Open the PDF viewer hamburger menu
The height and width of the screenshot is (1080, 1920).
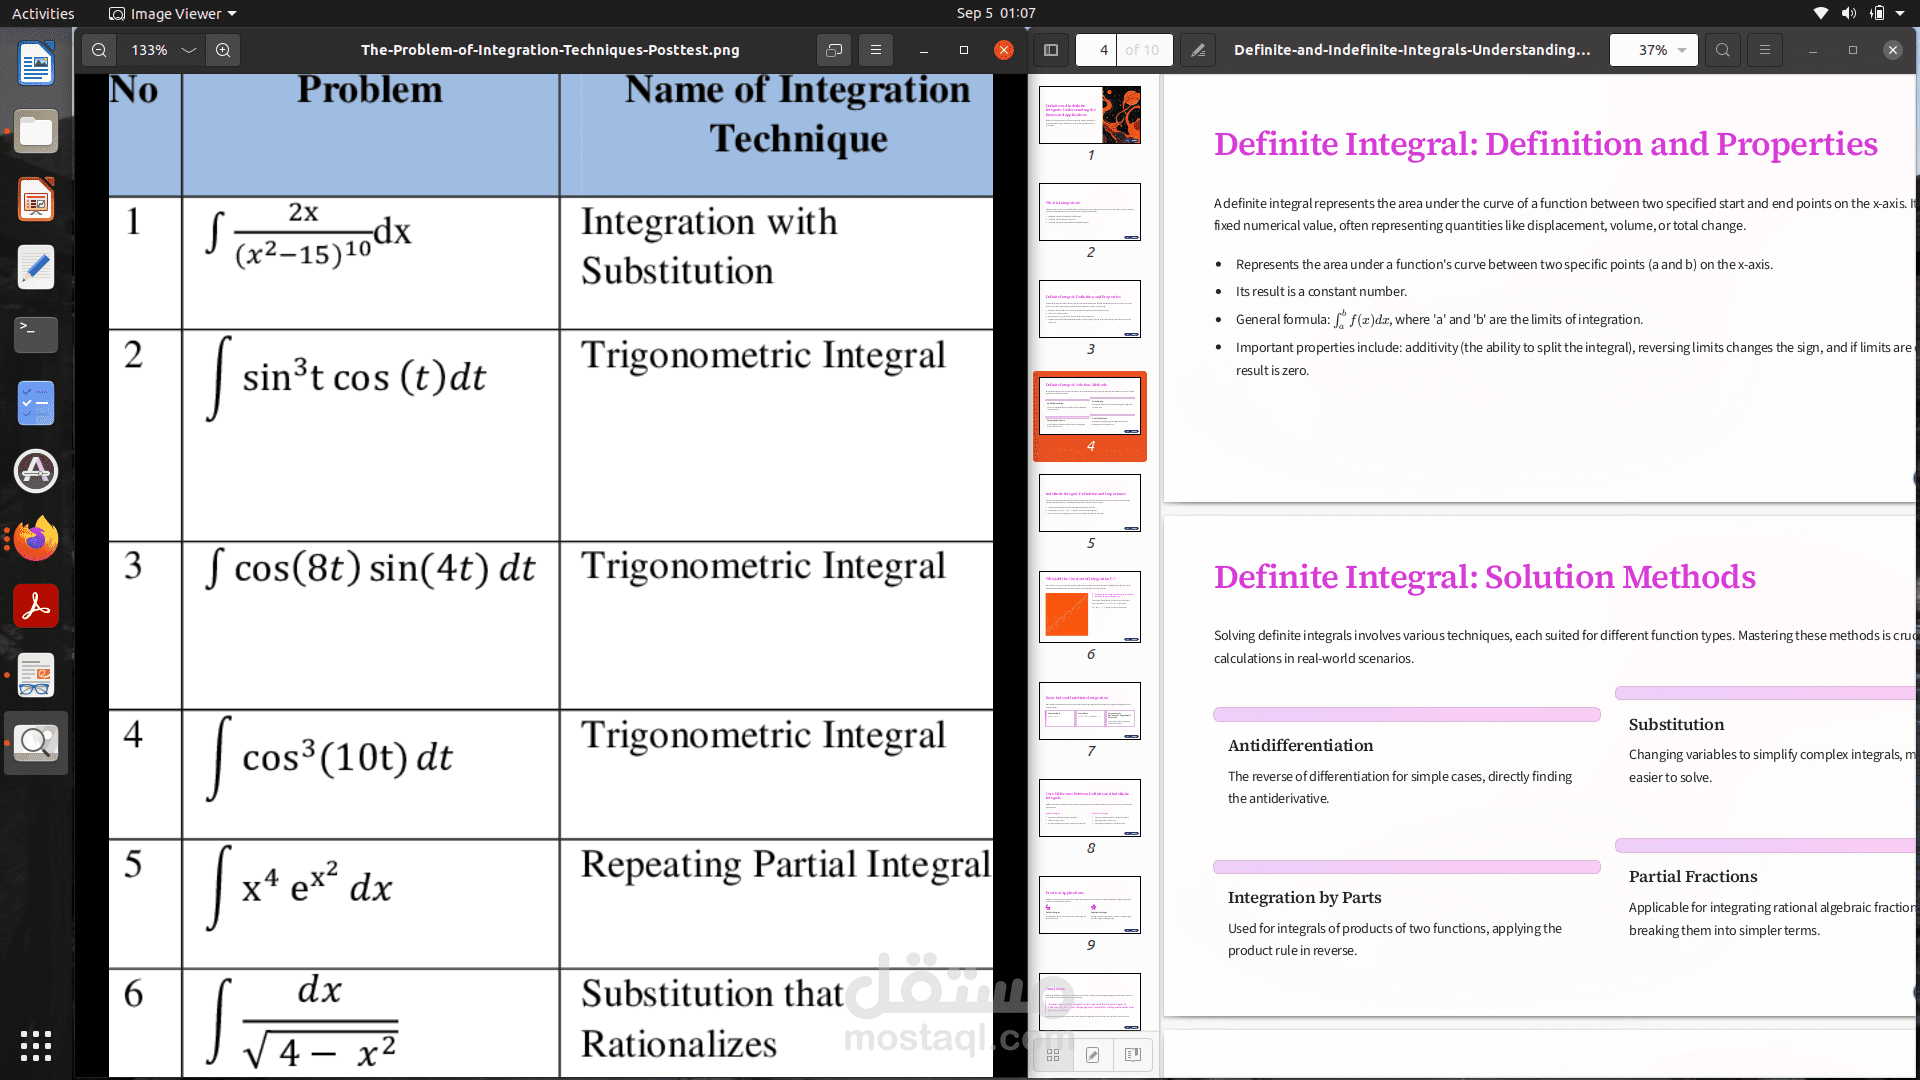(1765, 50)
